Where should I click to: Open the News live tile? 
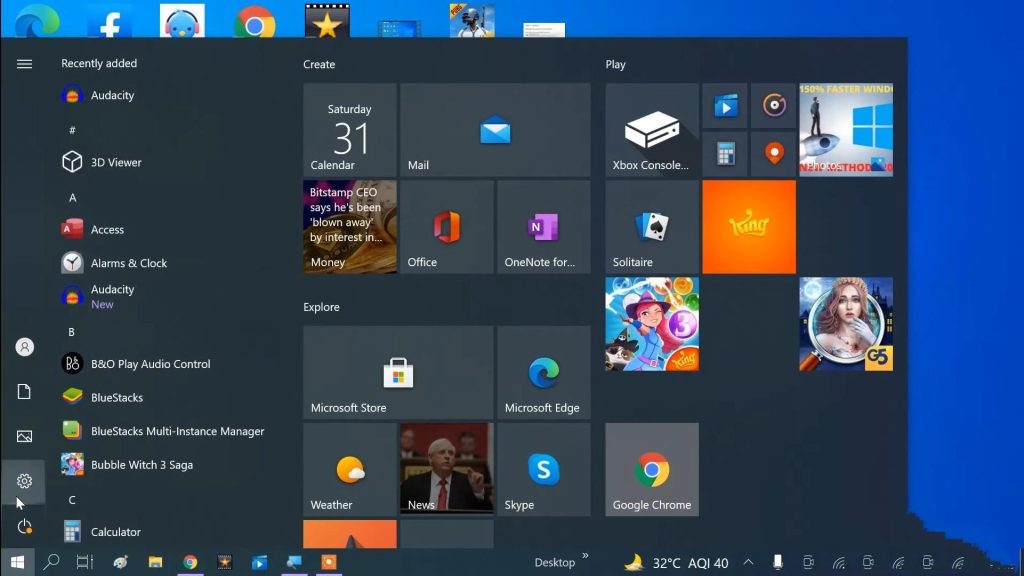coord(447,470)
